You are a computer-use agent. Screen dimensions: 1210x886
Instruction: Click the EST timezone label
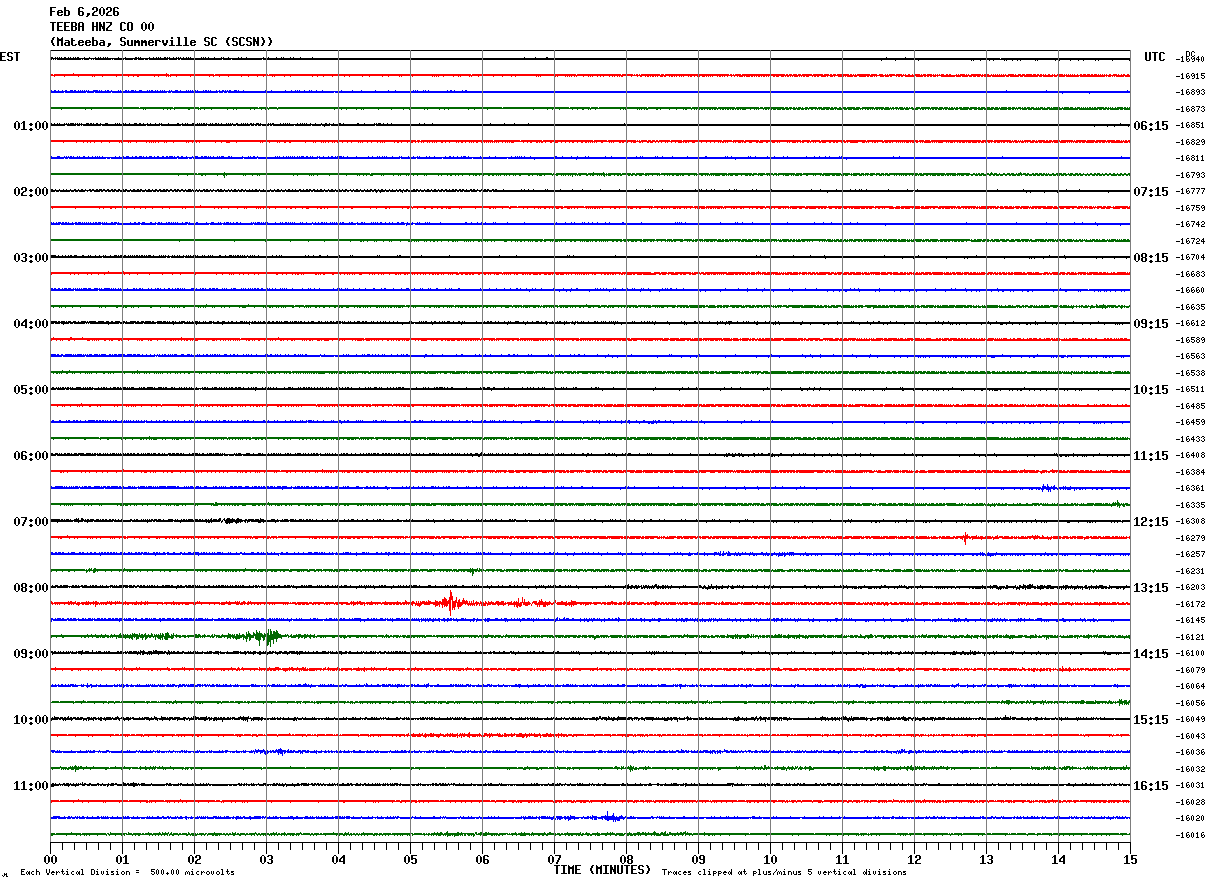coord(10,57)
